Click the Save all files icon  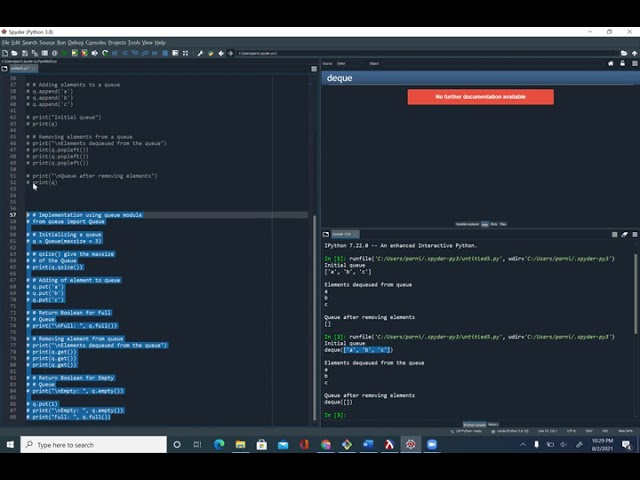tap(35, 53)
